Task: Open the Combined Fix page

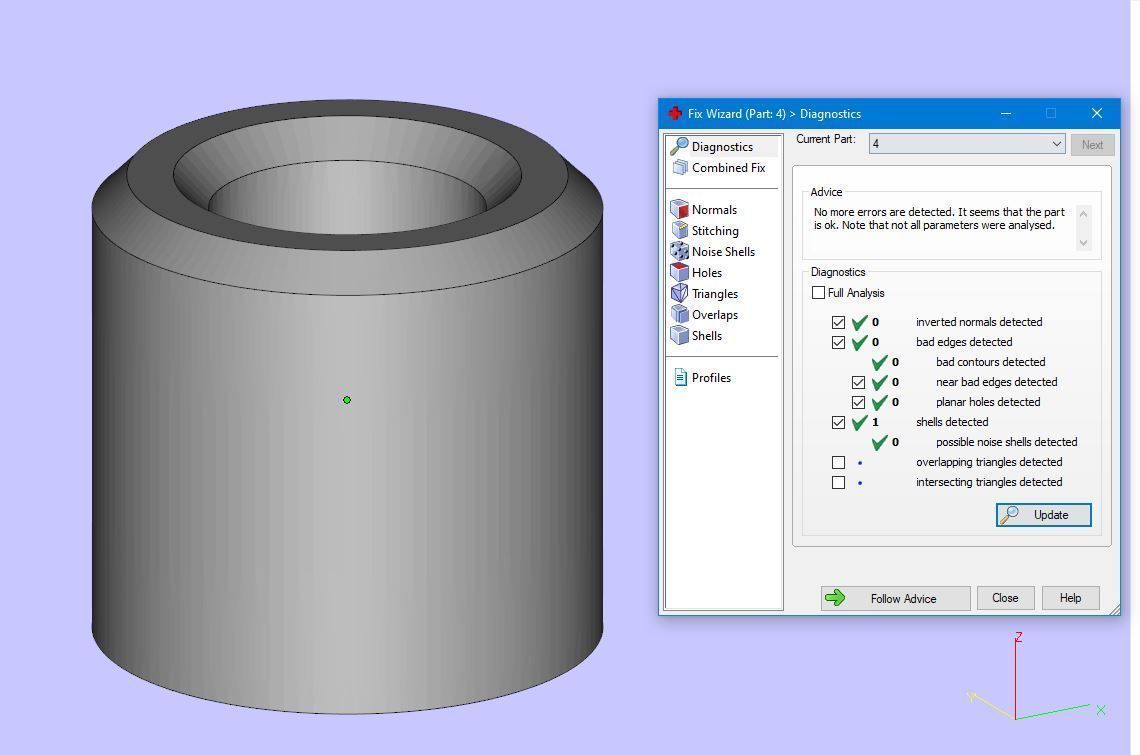Action: pyautogui.click(x=728, y=167)
